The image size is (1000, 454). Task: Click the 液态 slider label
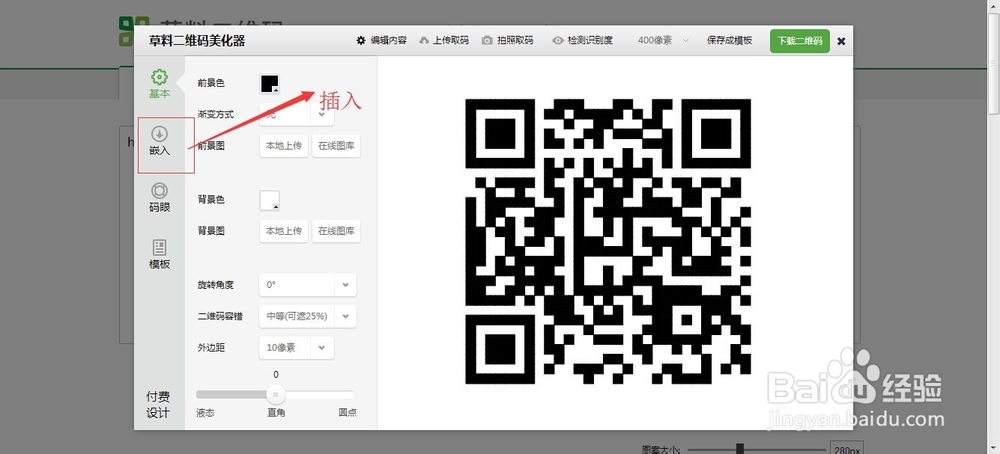205,413
